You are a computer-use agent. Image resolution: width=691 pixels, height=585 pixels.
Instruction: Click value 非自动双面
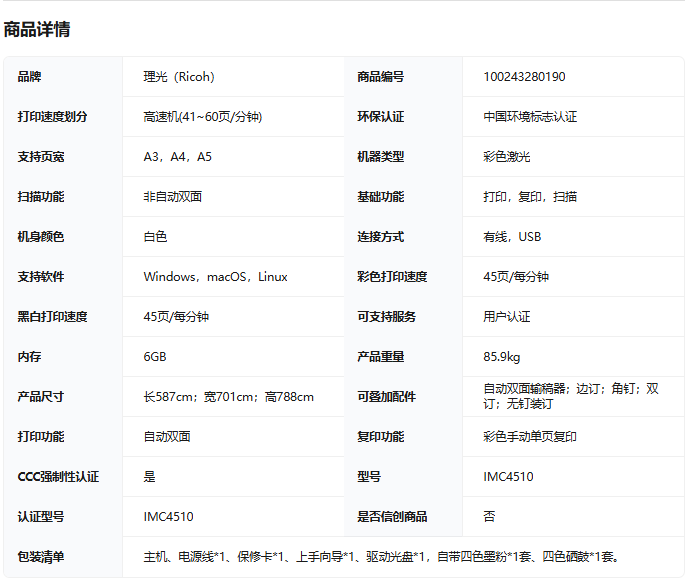(x=172, y=197)
